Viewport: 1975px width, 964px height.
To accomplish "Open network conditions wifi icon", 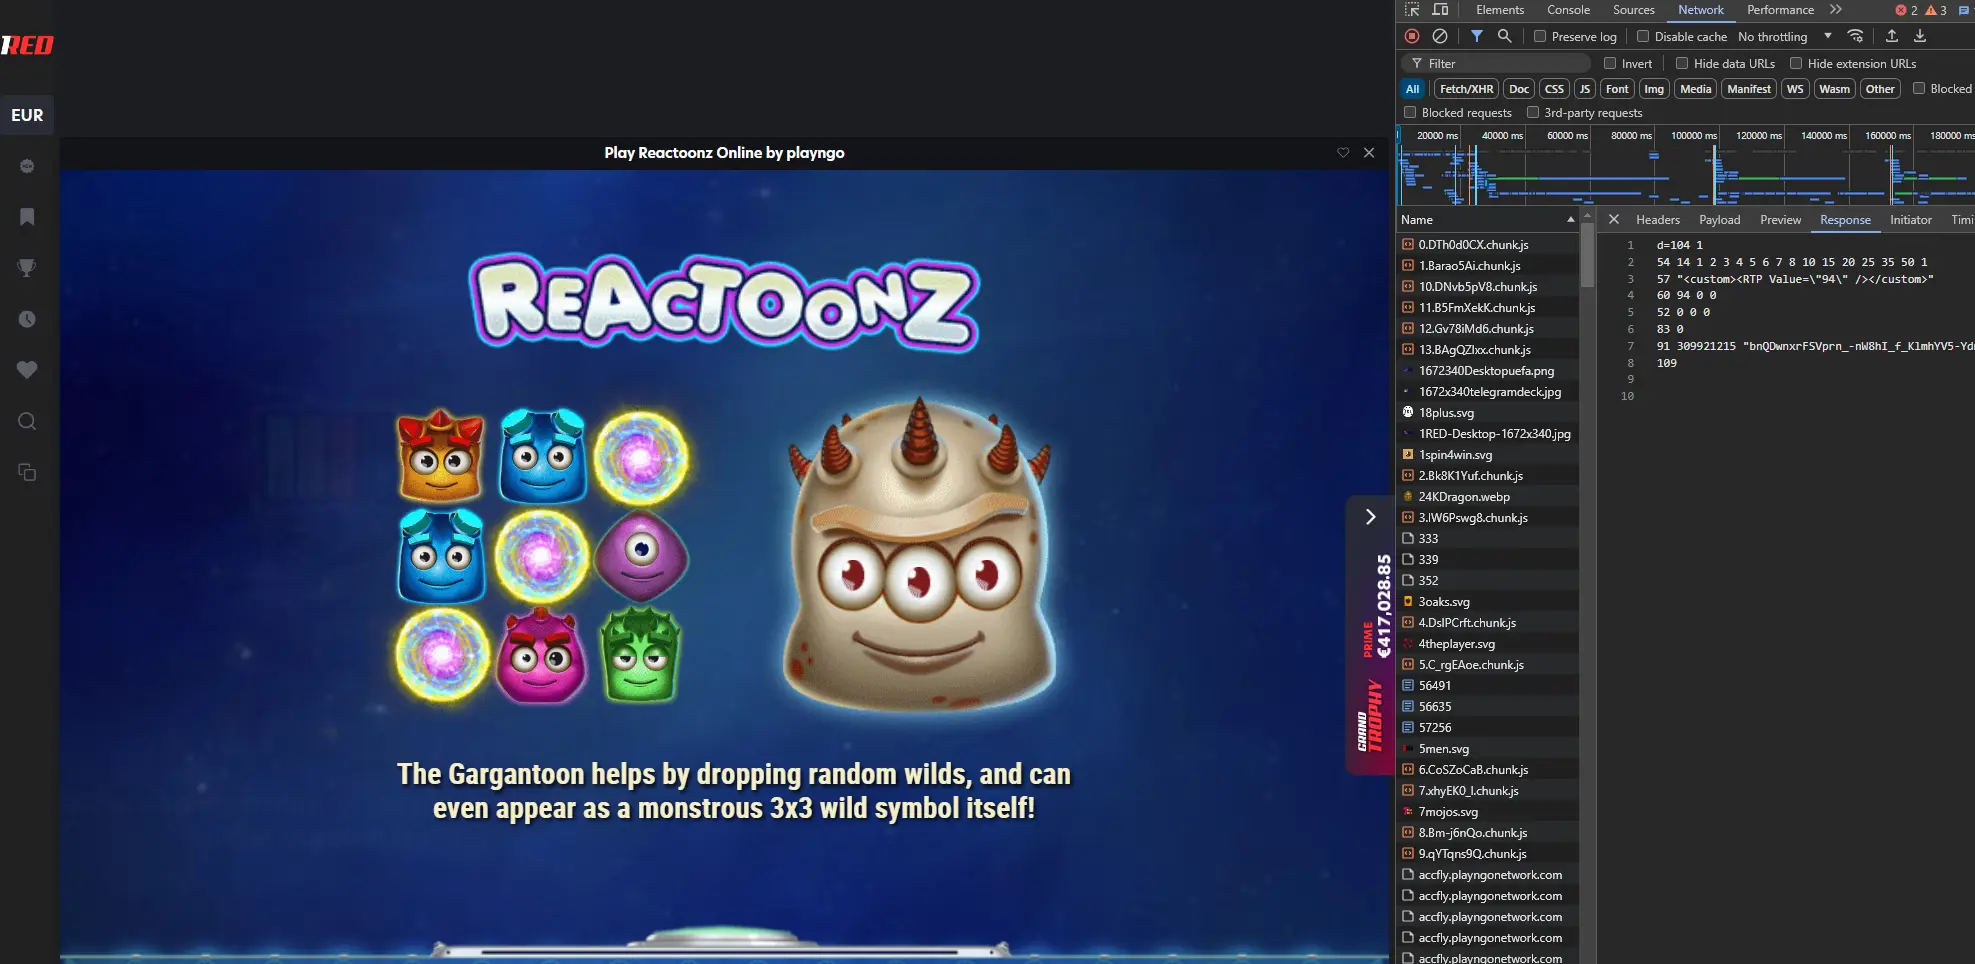I will (1855, 36).
